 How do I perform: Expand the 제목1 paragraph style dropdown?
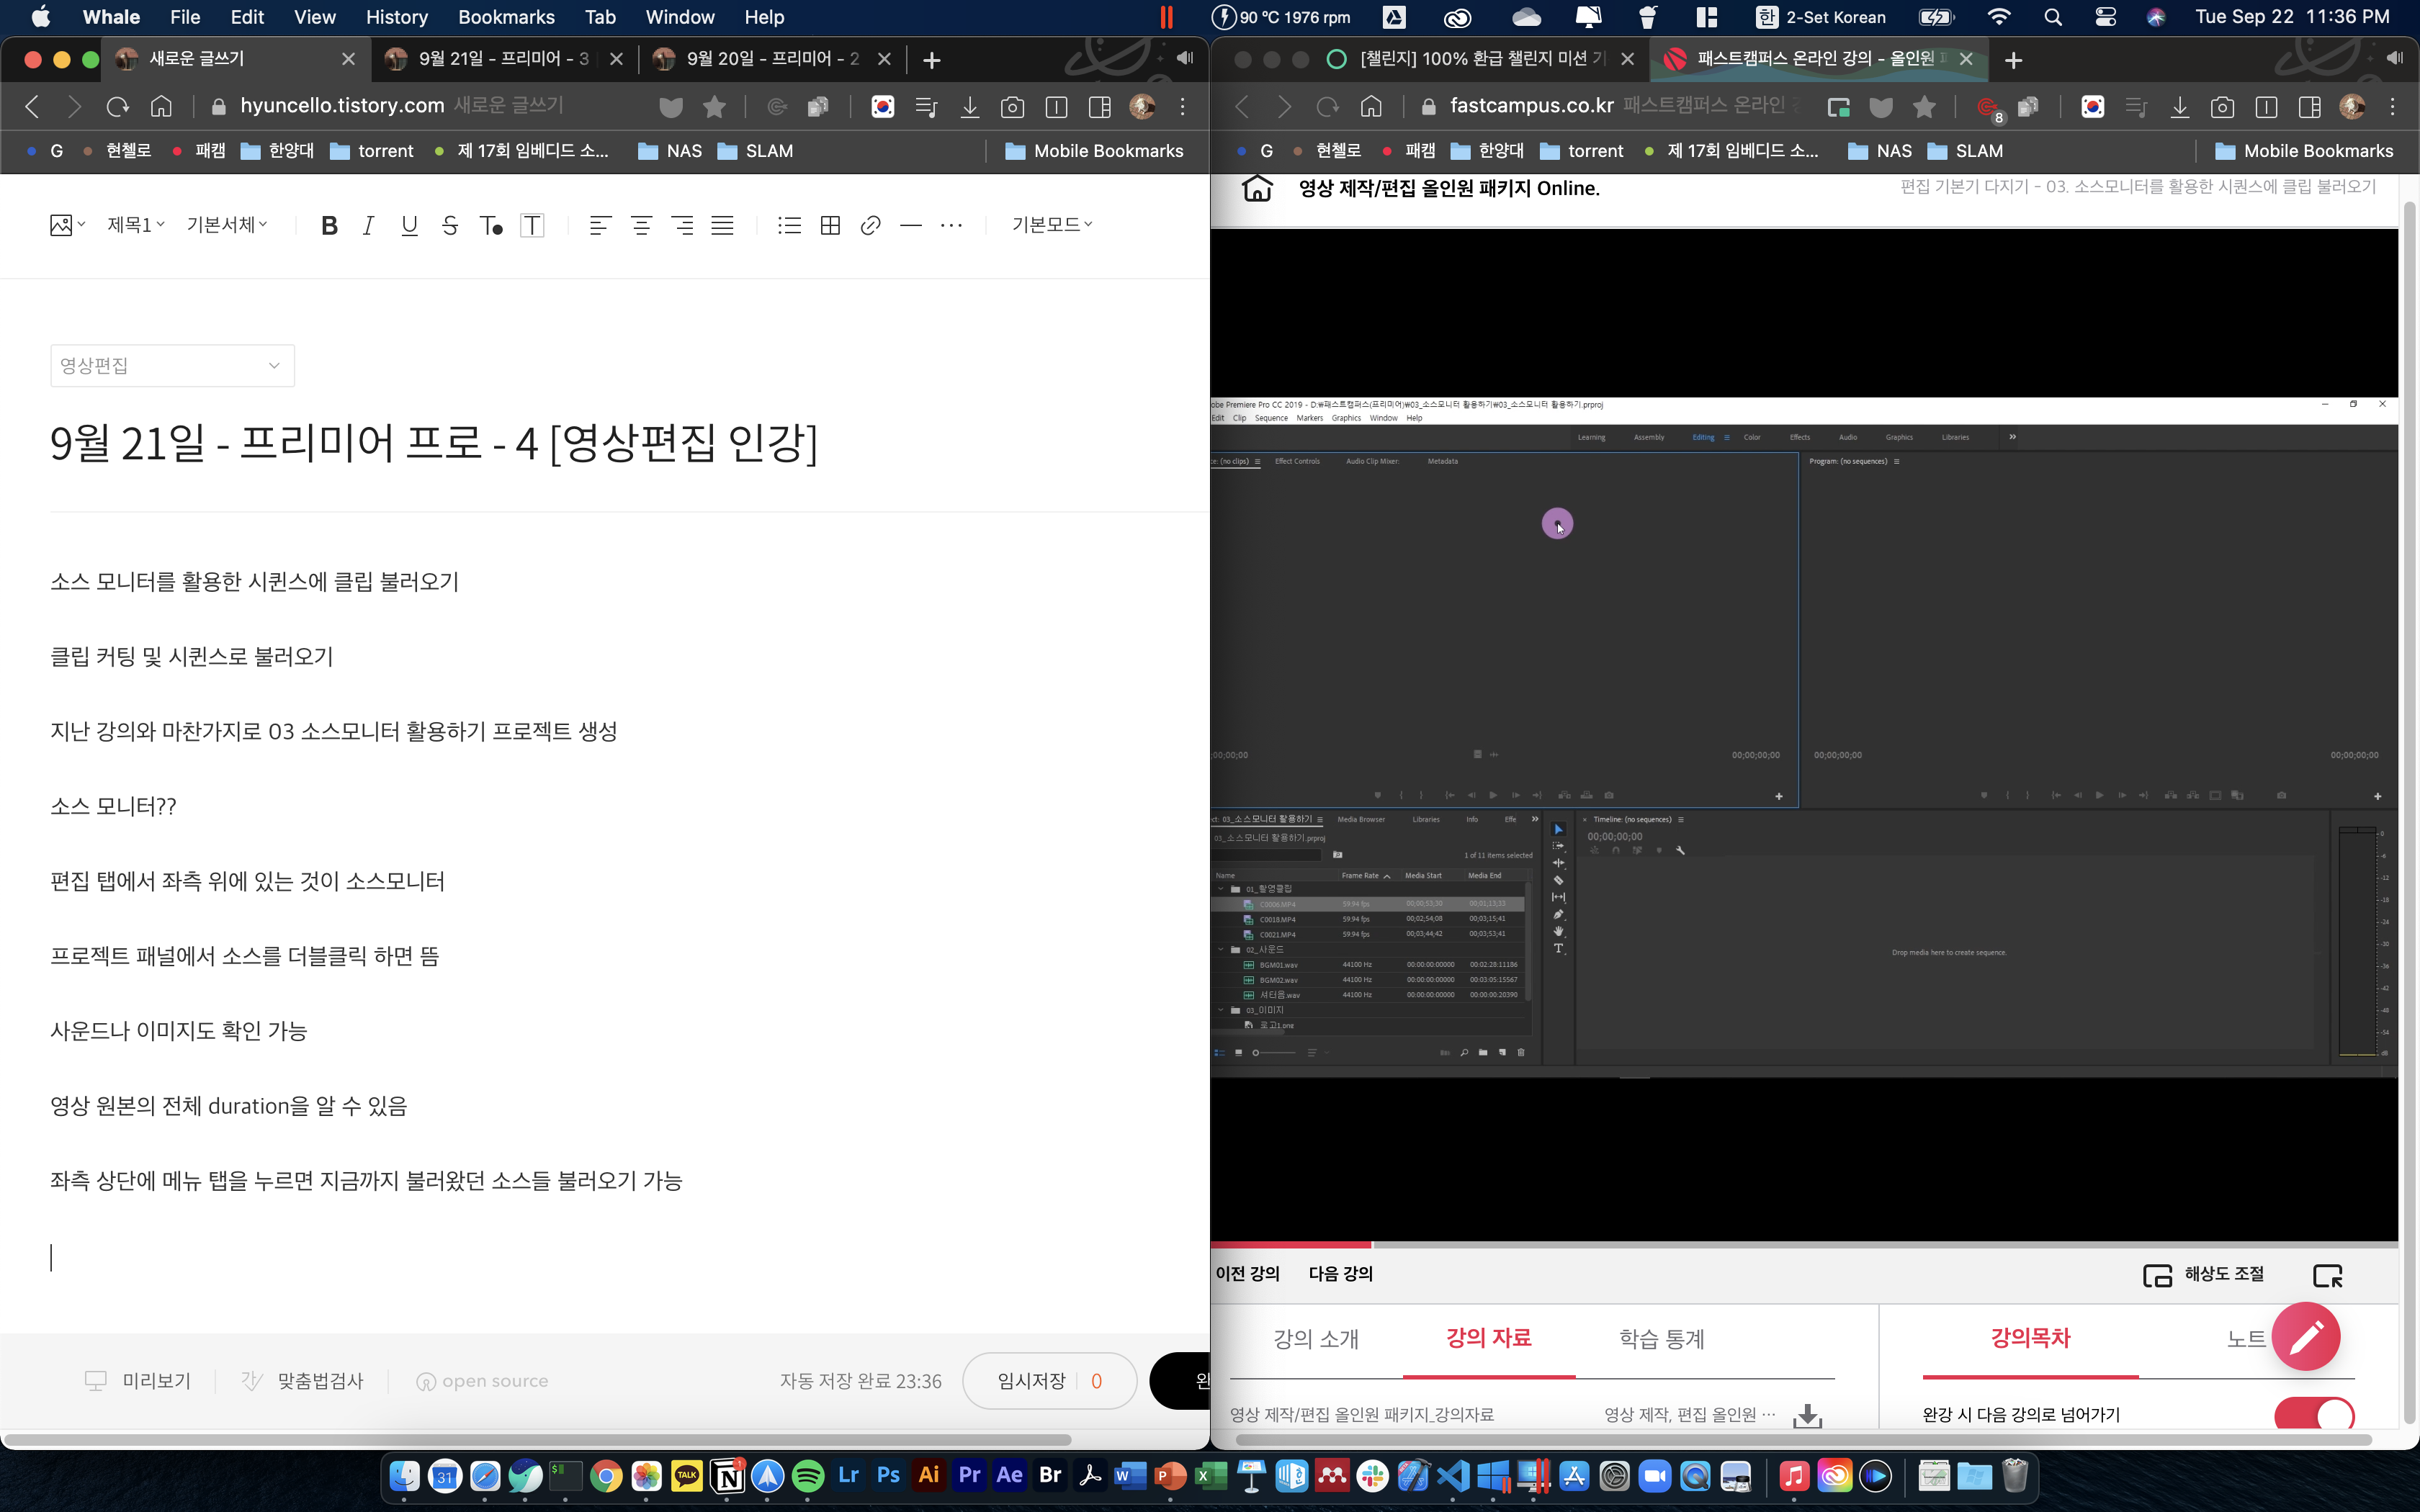coord(136,225)
